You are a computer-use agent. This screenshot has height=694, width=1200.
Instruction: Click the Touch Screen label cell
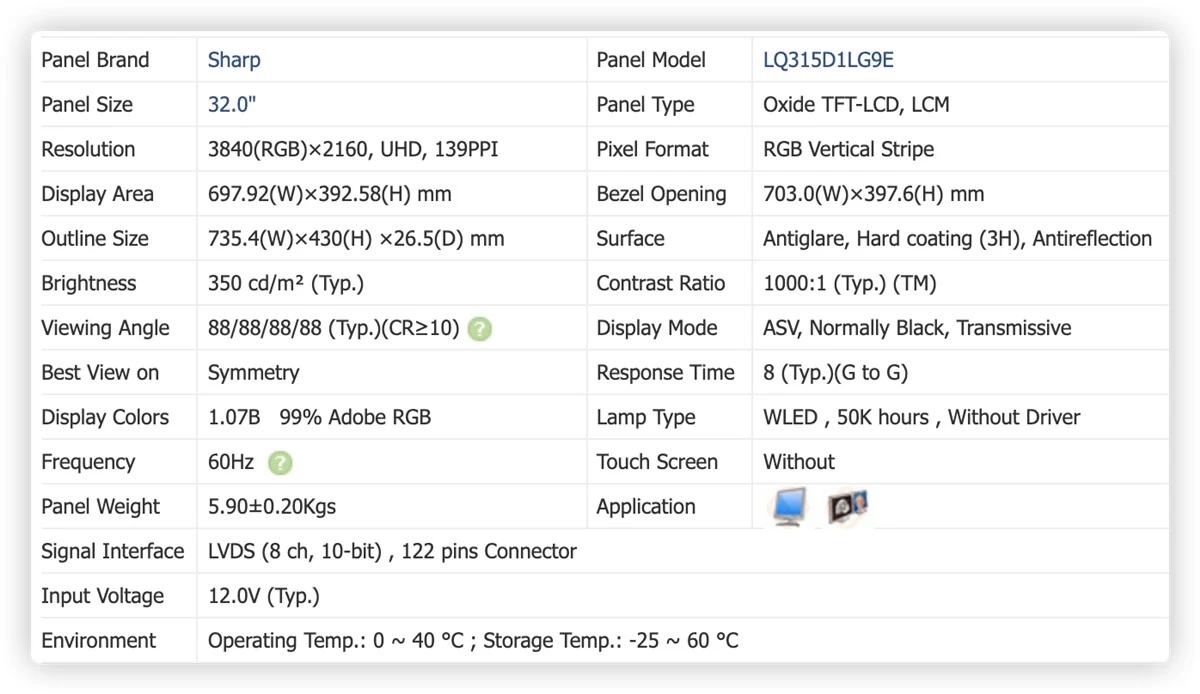click(x=670, y=462)
